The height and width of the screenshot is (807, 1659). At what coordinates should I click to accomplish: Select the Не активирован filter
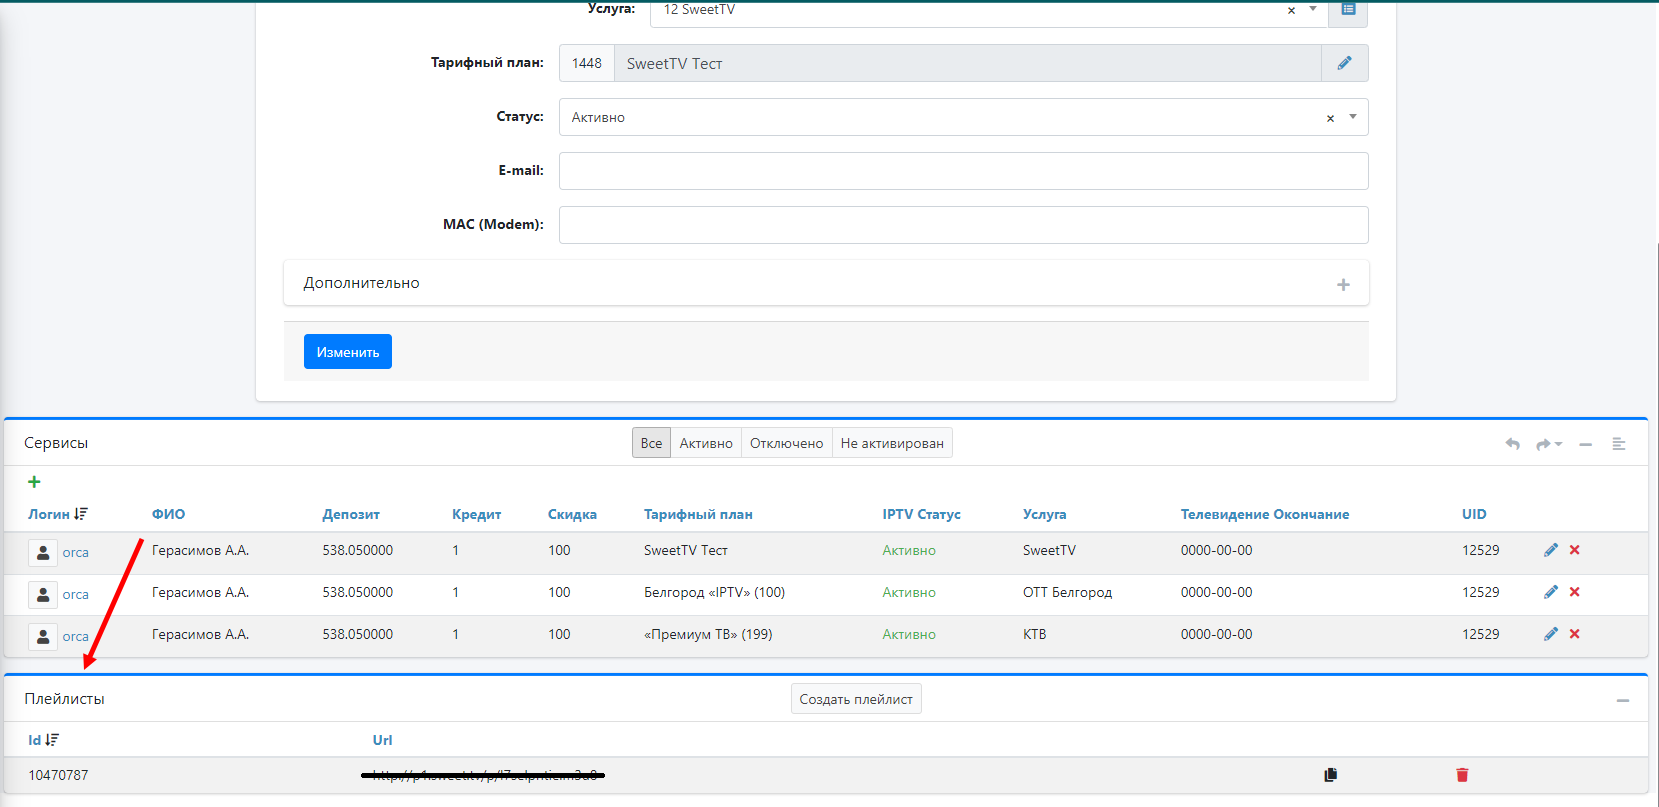pos(892,443)
